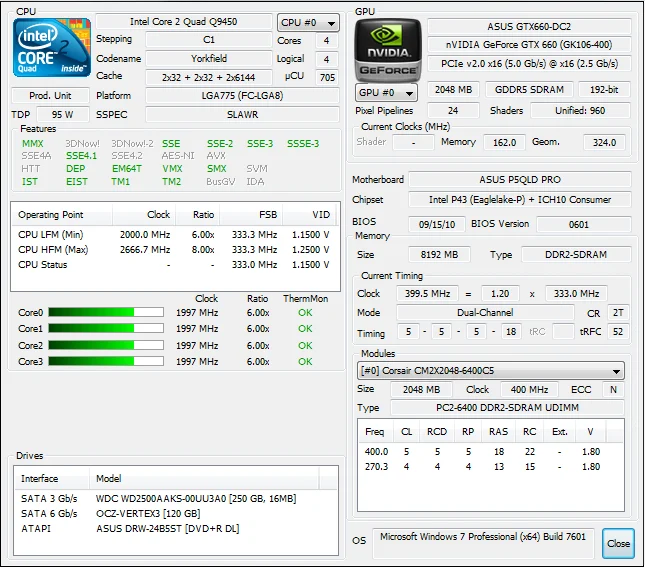
Task: Select the WDC WD2500AAKS drive row
Action: tap(176, 498)
